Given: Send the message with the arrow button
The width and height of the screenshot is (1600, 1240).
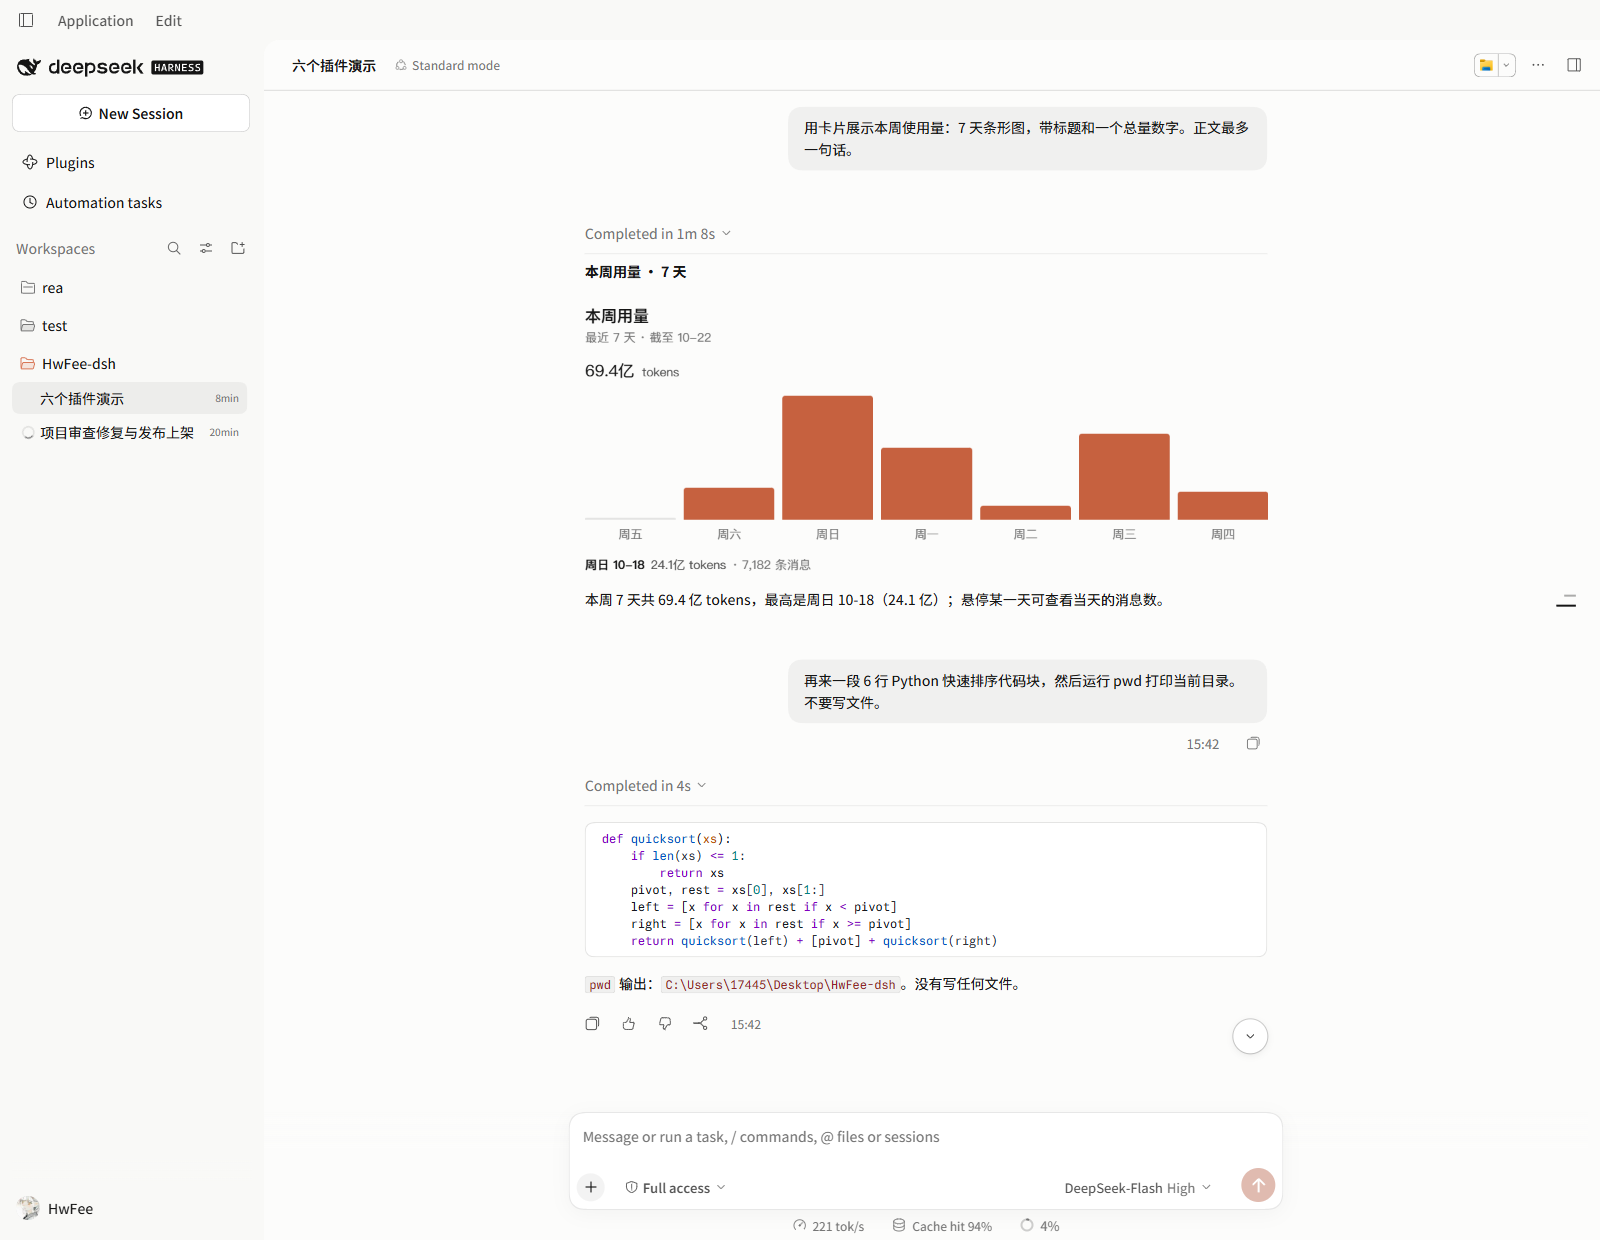Looking at the screenshot, I should click(x=1258, y=1185).
